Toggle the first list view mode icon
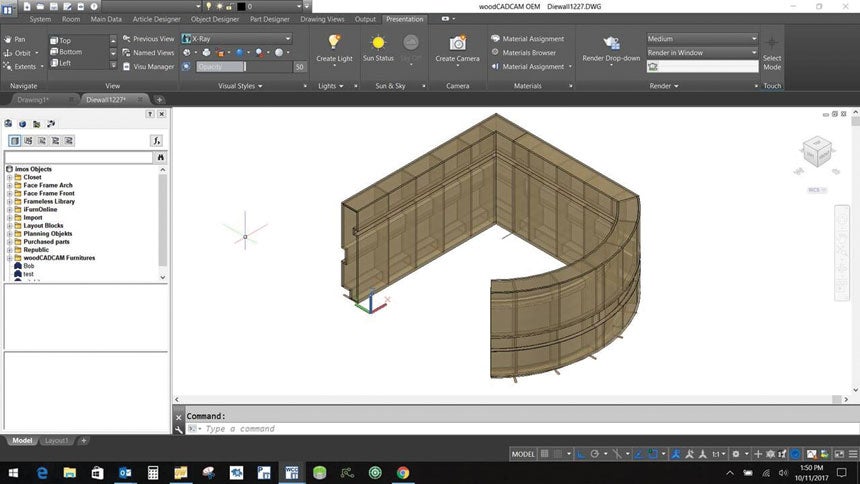This screenshot has width=860, height=484. click(x=15, y=141)
